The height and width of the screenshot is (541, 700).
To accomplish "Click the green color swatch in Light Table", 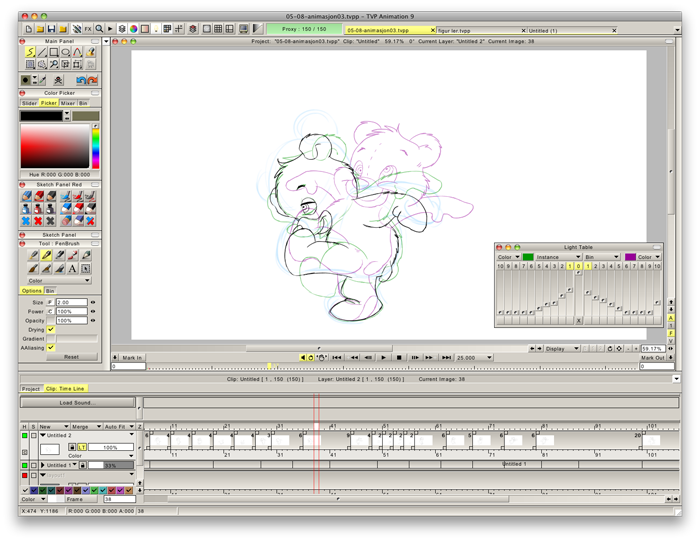I will tap(528, 257).
